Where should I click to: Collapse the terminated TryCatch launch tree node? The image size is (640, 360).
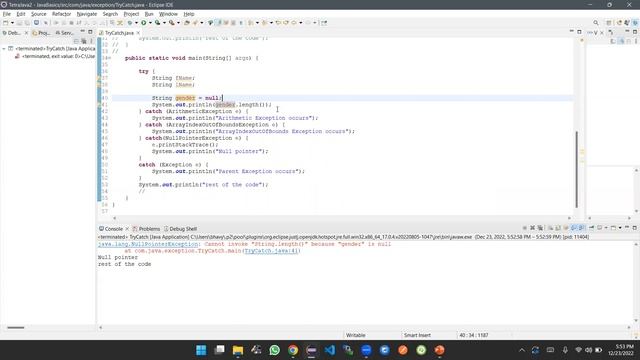pyautogui.click(x=4, y=49)
